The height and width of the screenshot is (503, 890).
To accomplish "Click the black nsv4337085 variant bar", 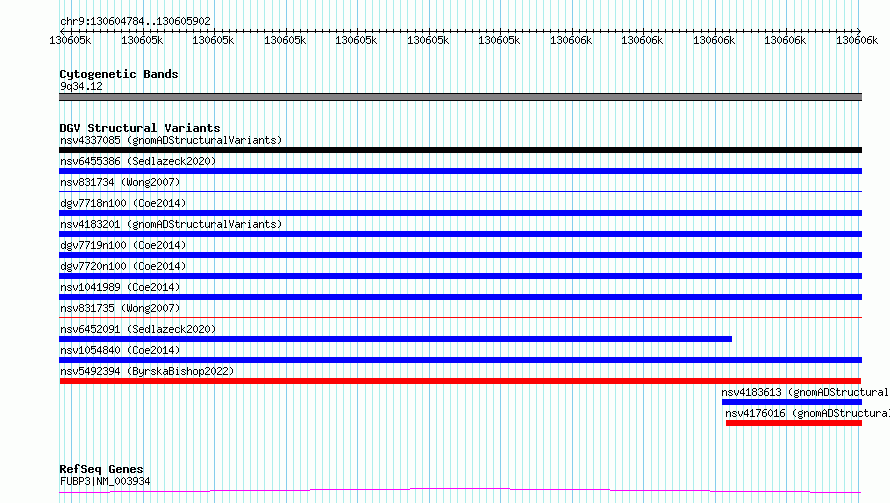I will [x=460, y=150].
